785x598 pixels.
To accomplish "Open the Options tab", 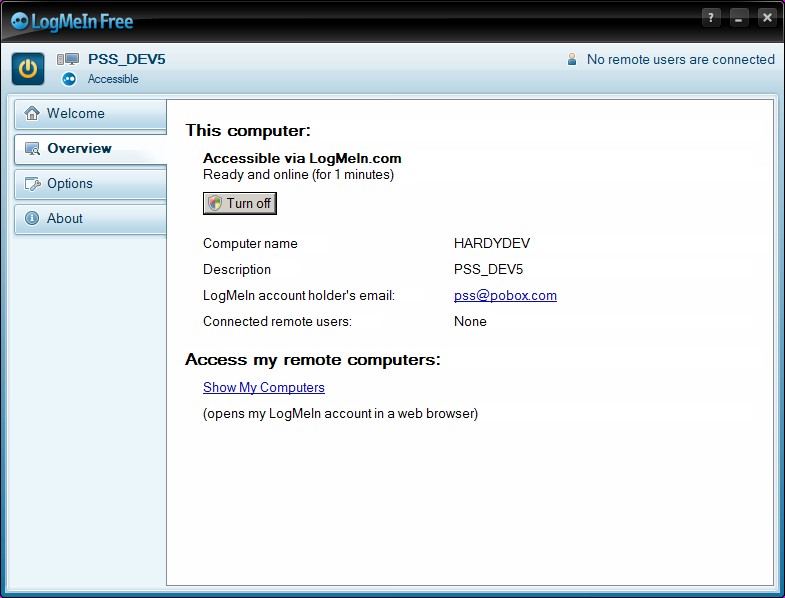I will (x=91, y=184).
